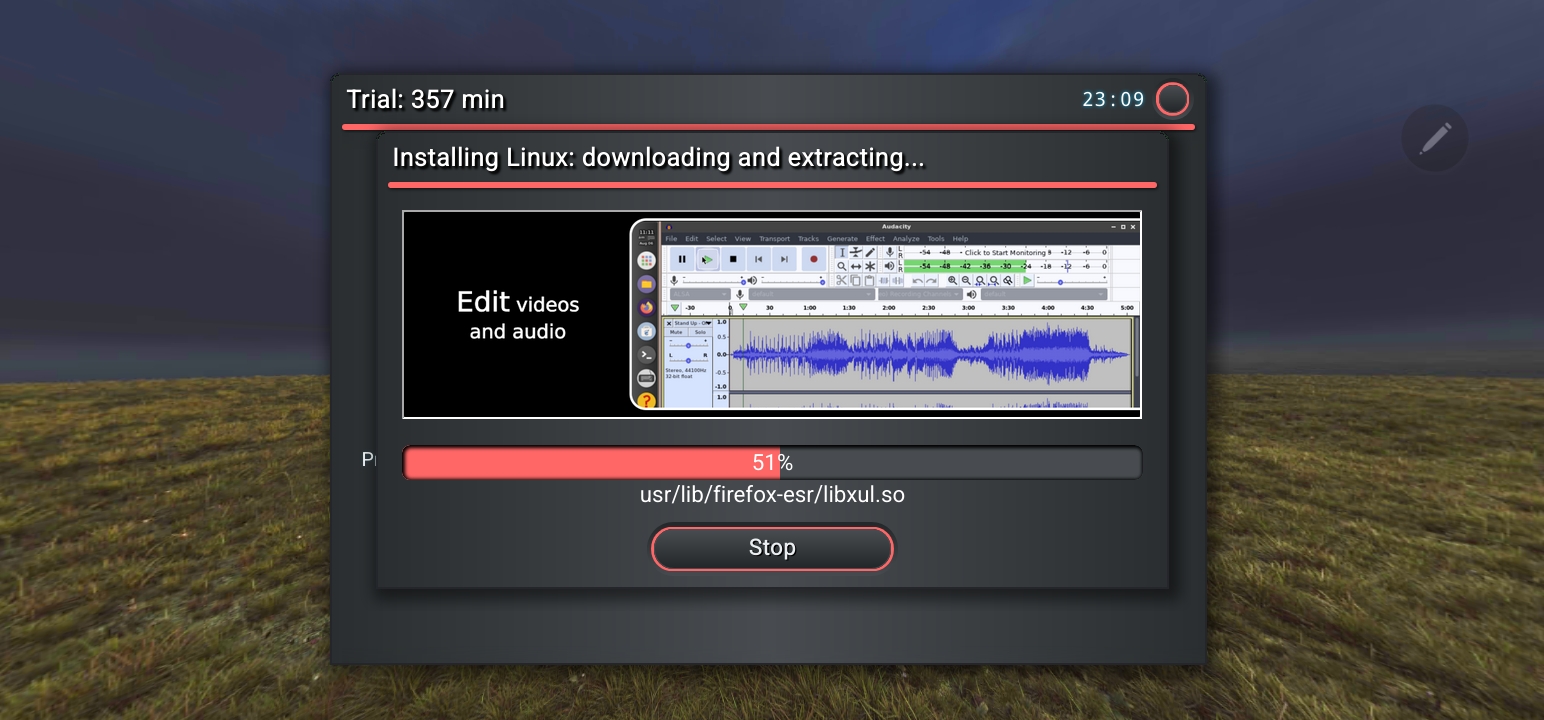Click the Stand Up track gain slider
This screenshot has width=1544, height=720.
pos(688,345)
